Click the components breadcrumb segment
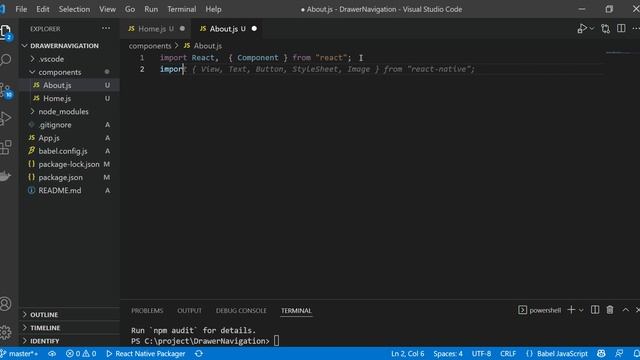Viewport: 640px width, 360px height. (150, 46)
